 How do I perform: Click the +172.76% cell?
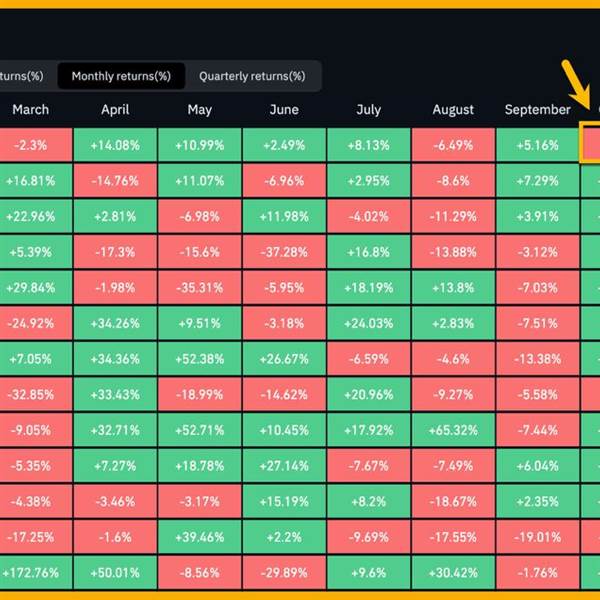pyautogui.click(x=36, y=572)
